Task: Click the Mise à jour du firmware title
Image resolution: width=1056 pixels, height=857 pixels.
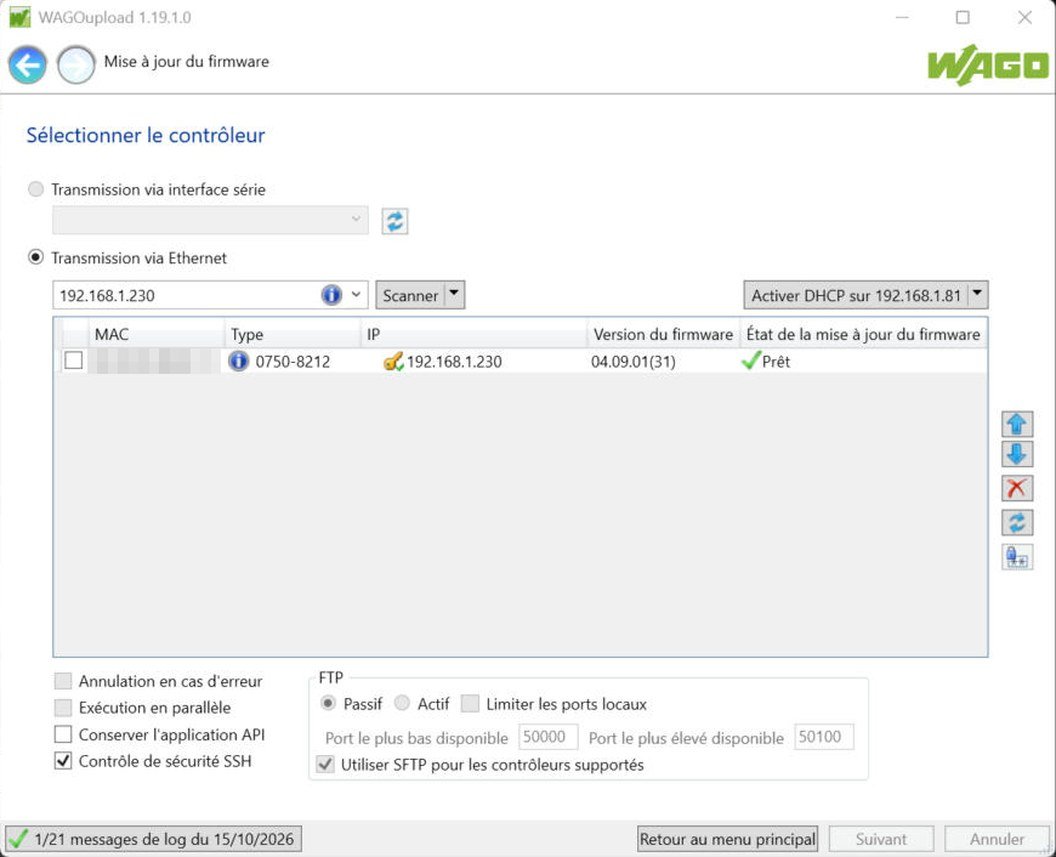Action: click(x=187, y=61)
